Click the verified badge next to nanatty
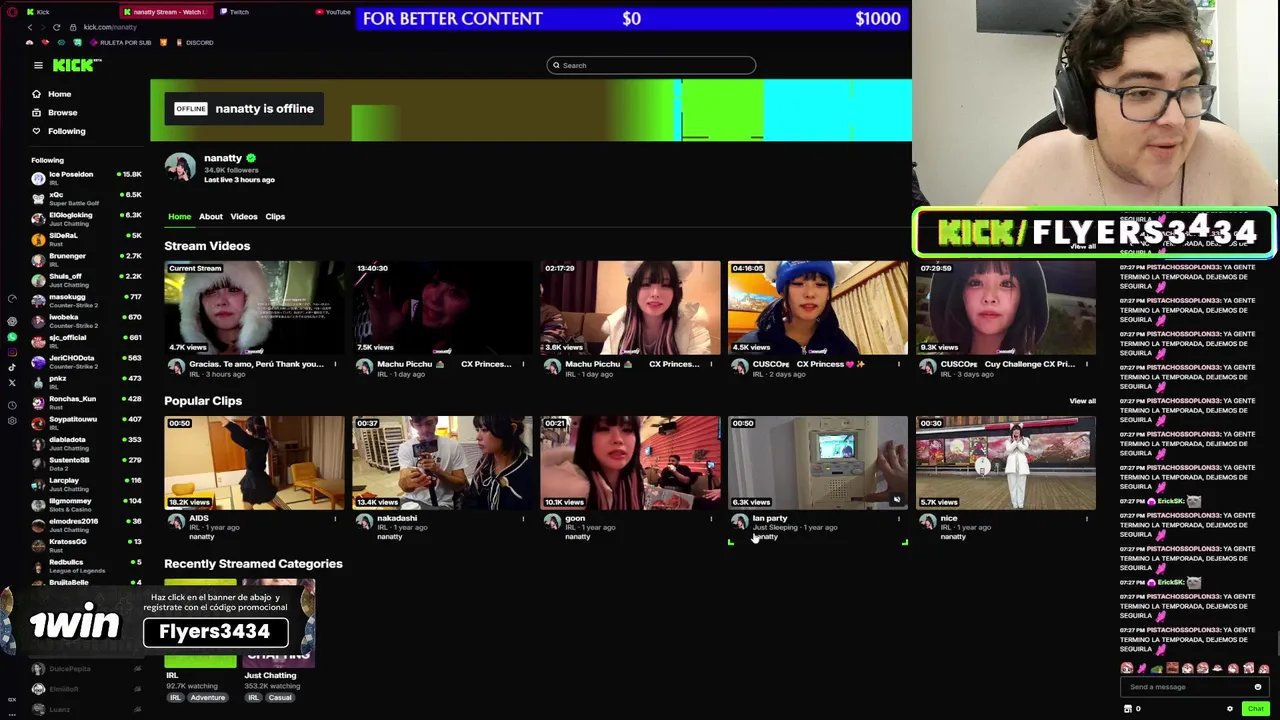Image resolution: width=1280 pixels, height=720 pixels. 251,158
